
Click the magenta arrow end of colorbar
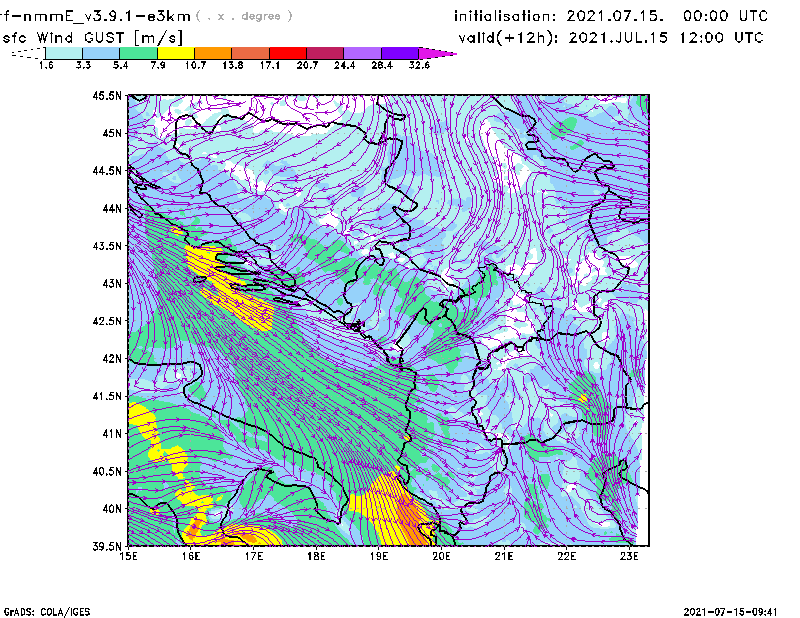click(437, 53)
